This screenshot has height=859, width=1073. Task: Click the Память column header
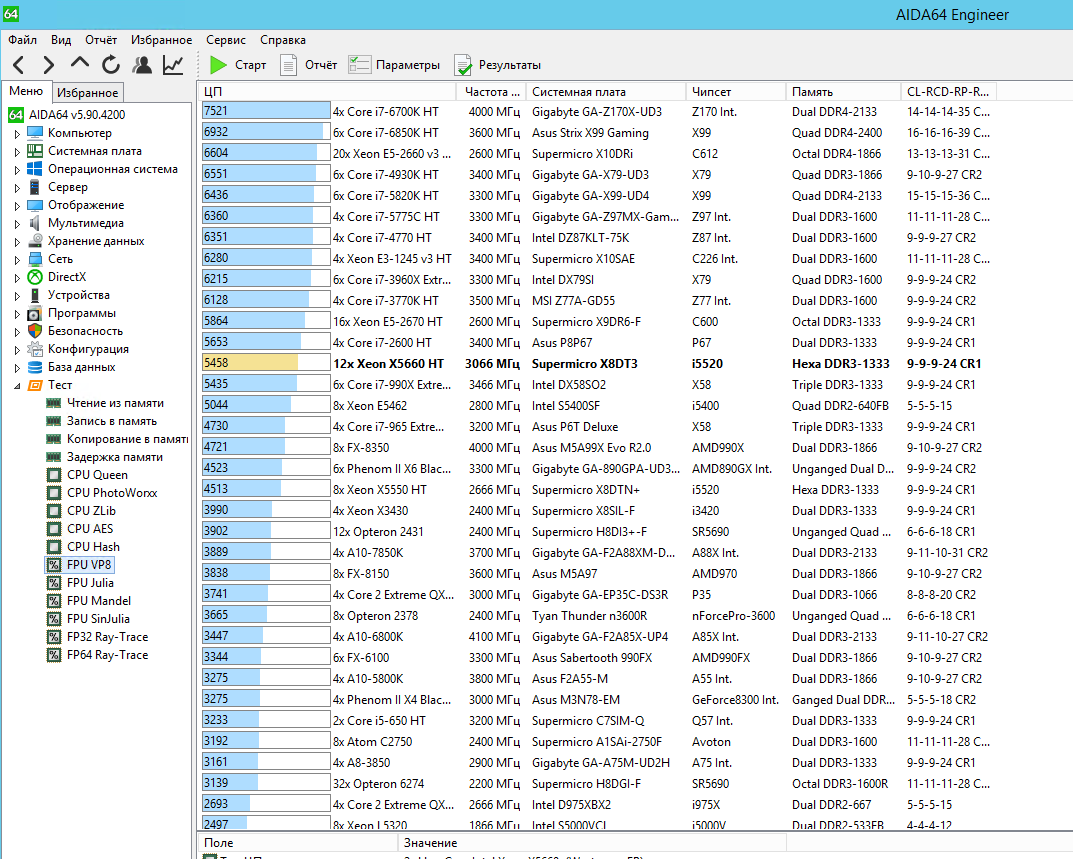pyautogui.click(x=843, y=92)
